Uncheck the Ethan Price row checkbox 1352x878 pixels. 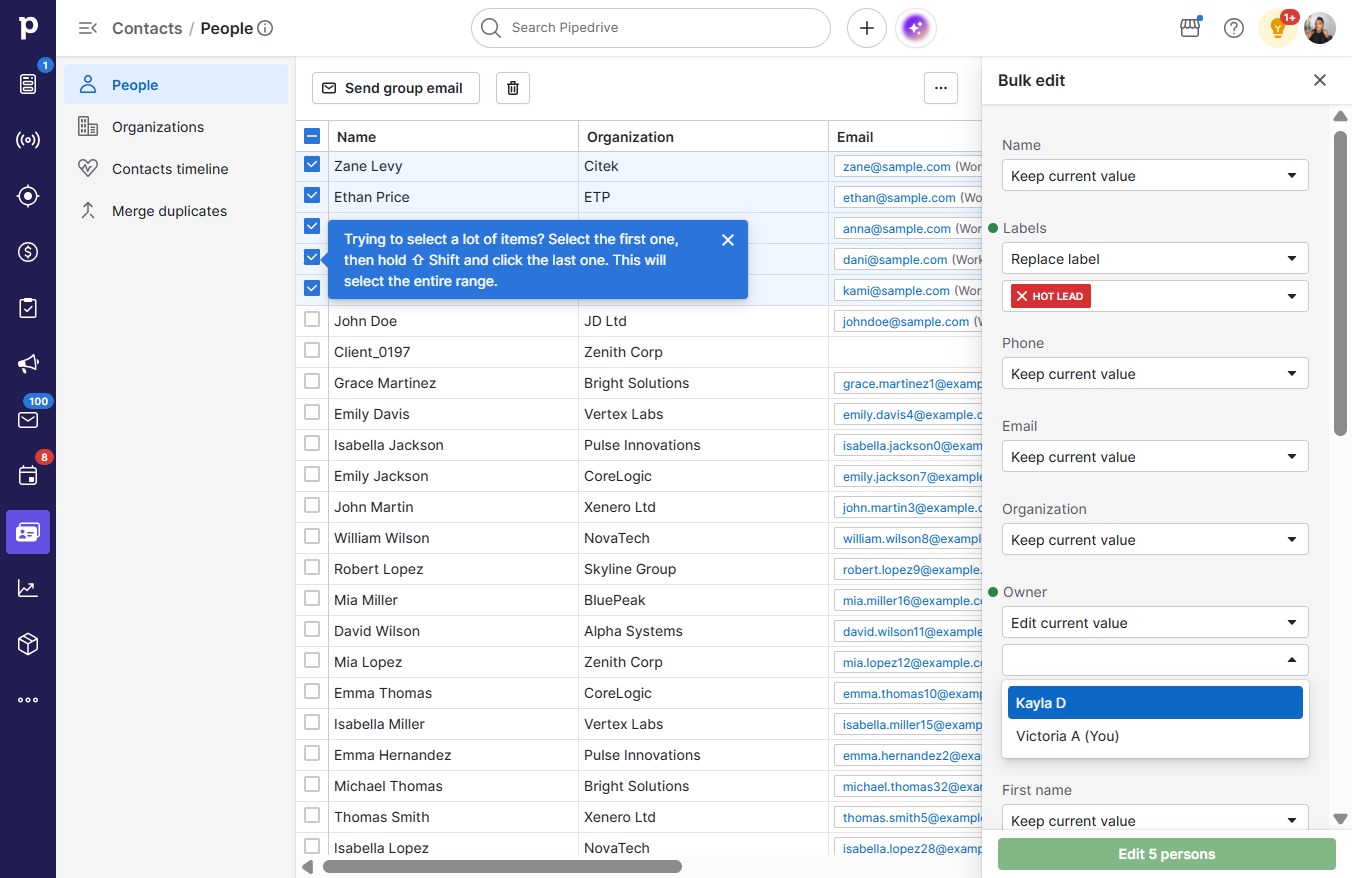[x=312, y=195]
